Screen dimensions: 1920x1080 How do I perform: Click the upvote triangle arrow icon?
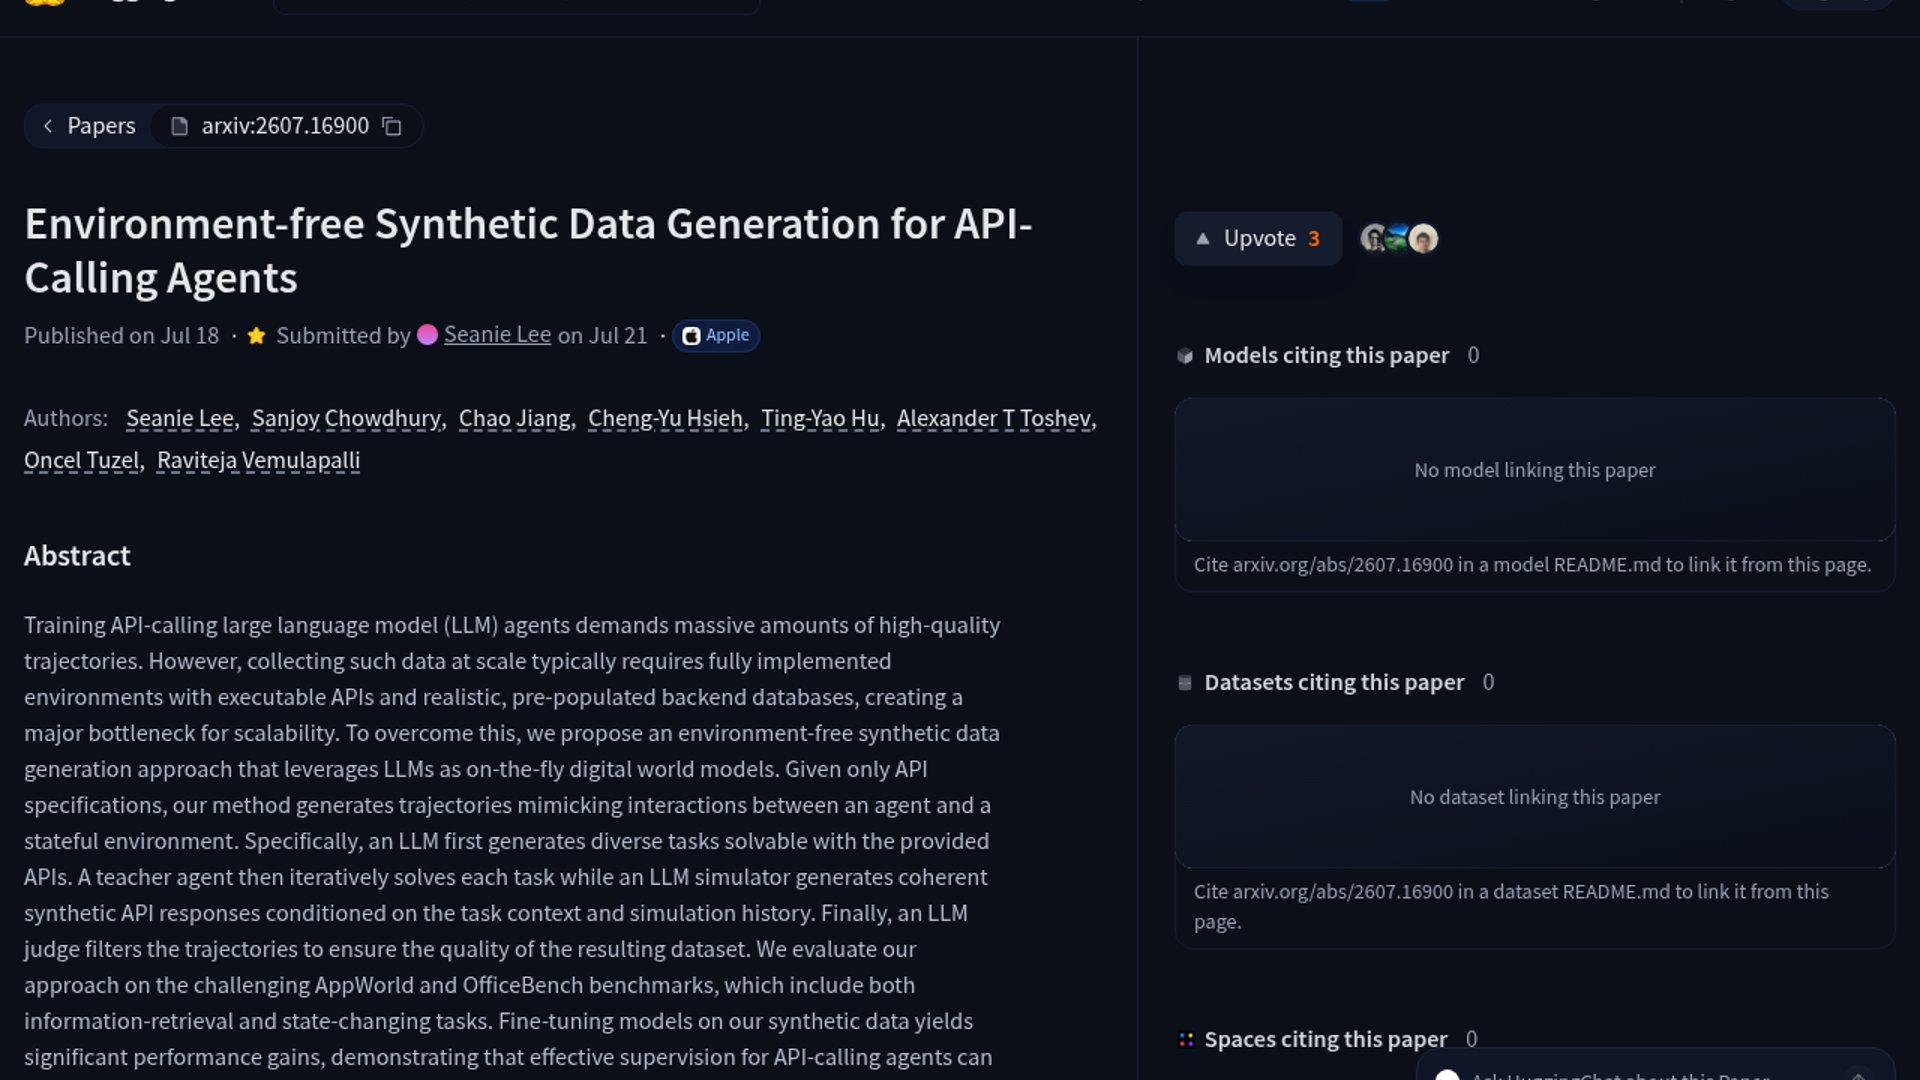pos(1203,238)
